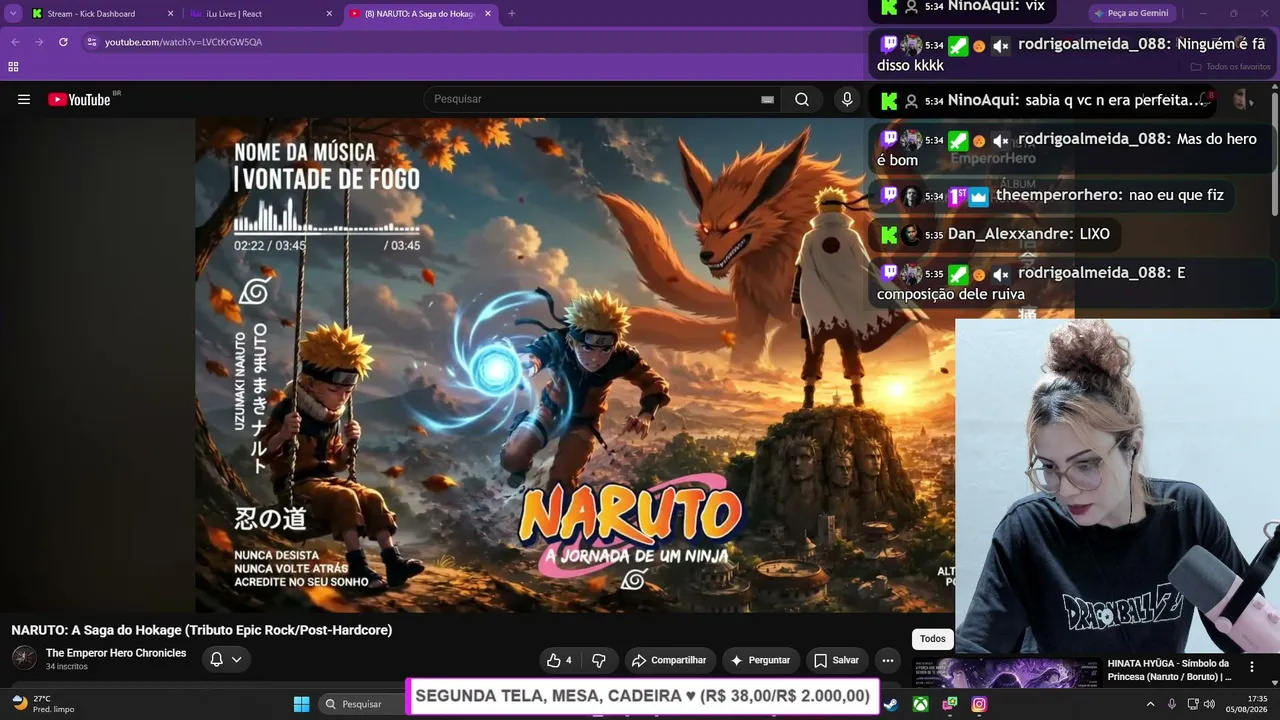
Task: Click the video title NARUTO: A Saga do Hokage
Action: click(201, 630)
